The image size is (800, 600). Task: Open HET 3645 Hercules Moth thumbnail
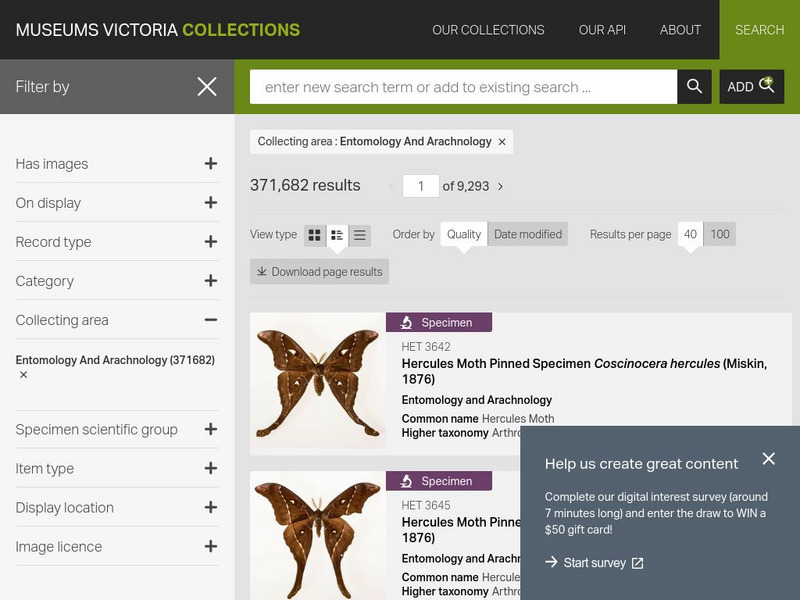(x=318, y=536)
